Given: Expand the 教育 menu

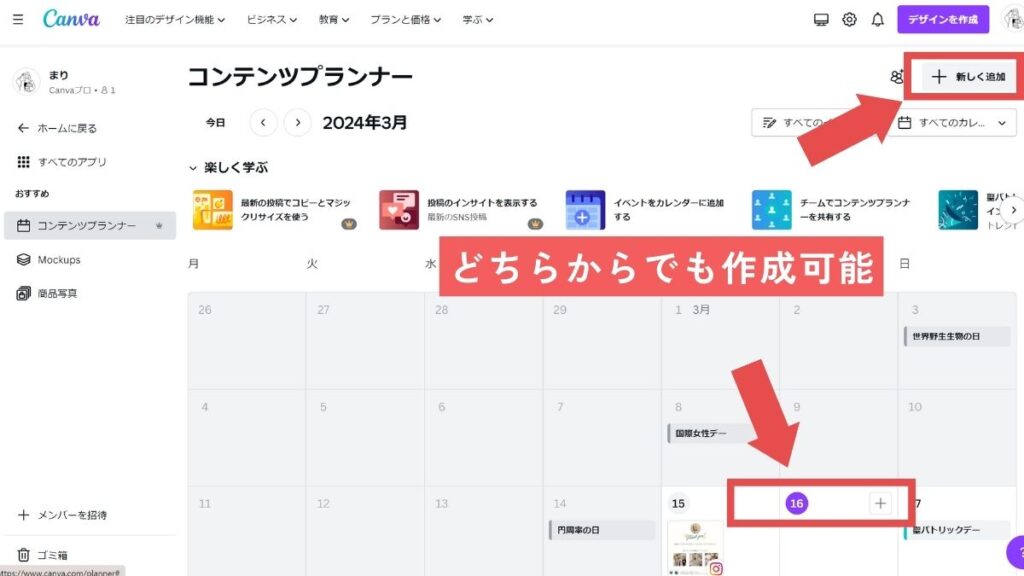Looking at the screenshot, I should (334, 20).
